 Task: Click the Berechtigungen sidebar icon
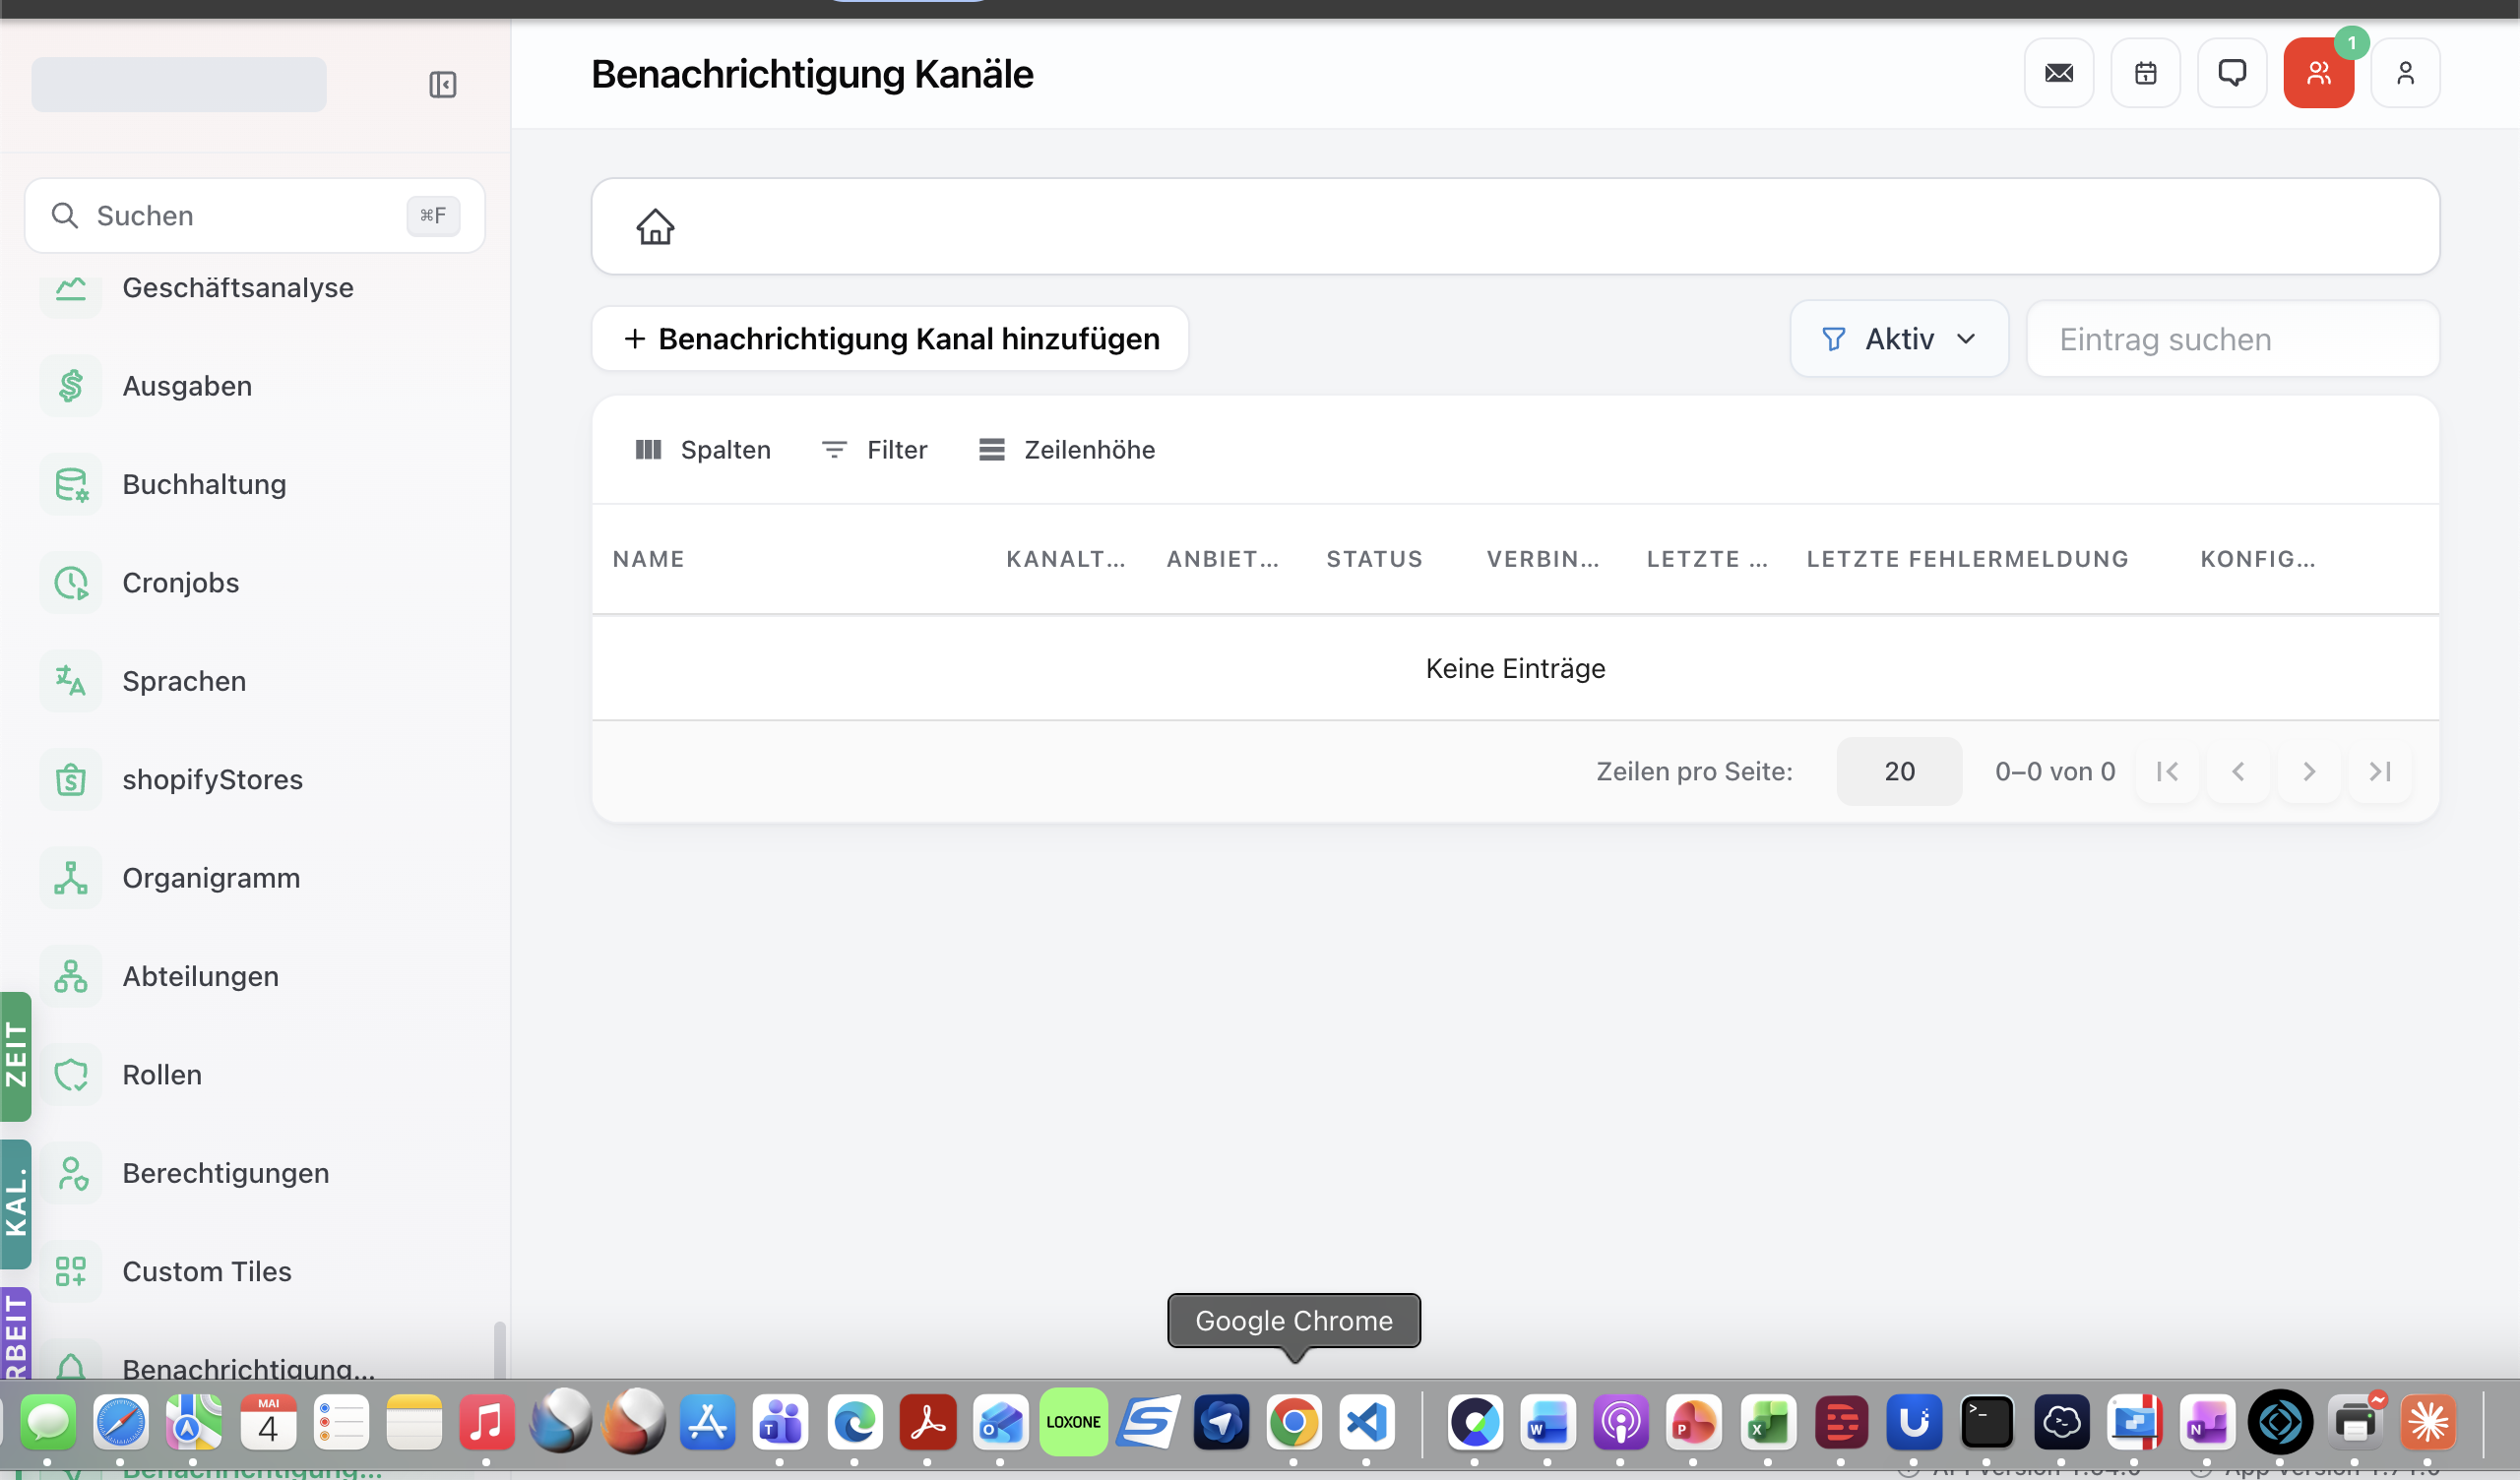71,1173
